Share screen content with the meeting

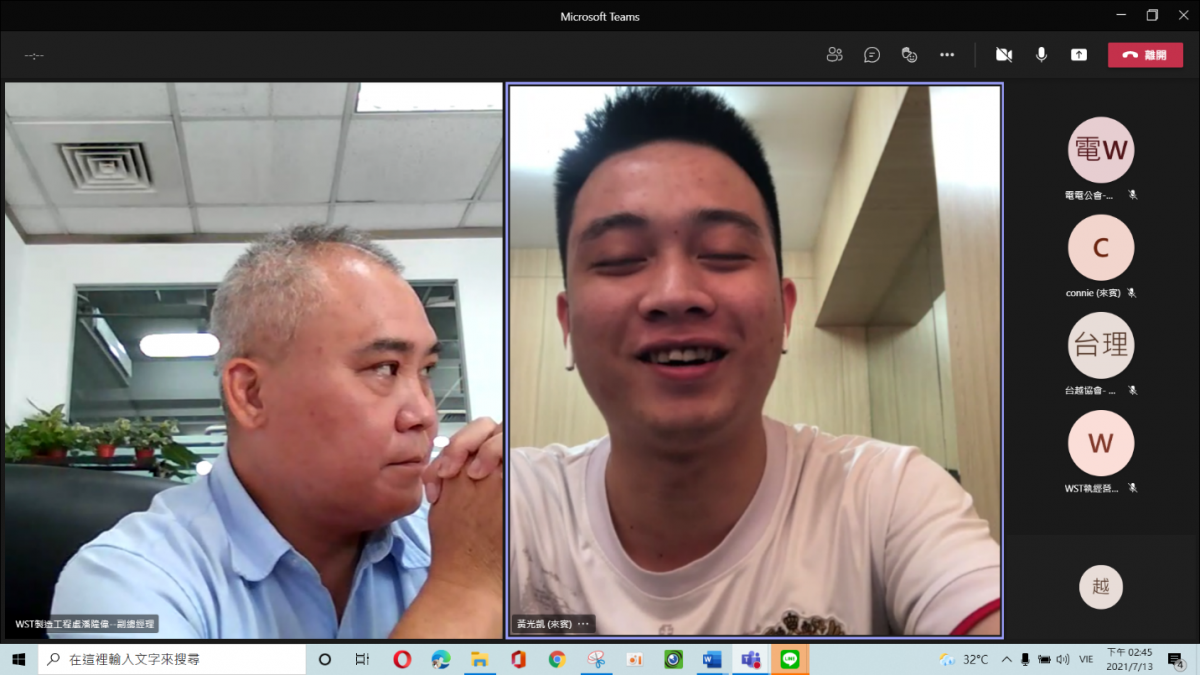(x=1079, y=55)
